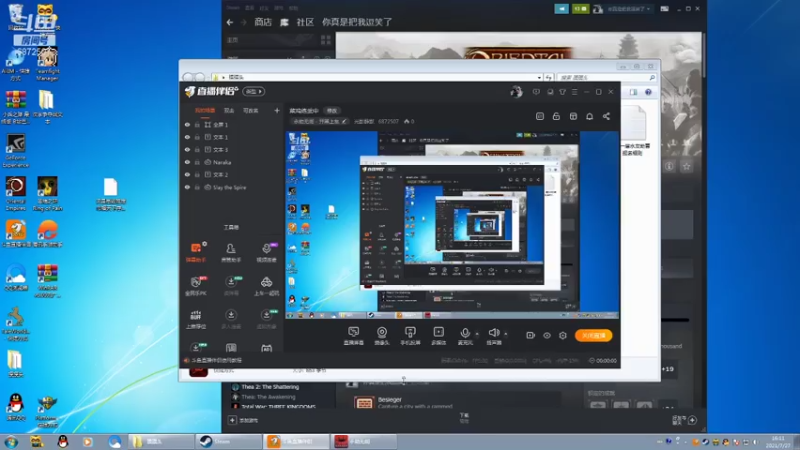
Task: Click the Steam window vertical scrollbar
Action: tap(704, 54)
